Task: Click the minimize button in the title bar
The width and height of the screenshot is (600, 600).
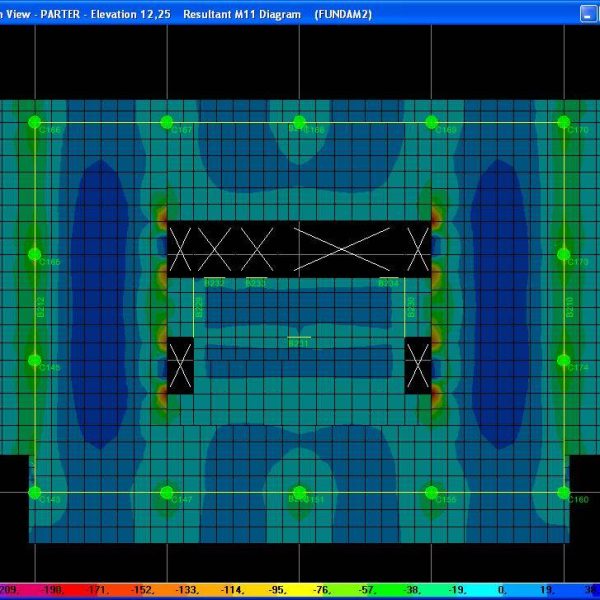Action: click(x=587, y=14)
